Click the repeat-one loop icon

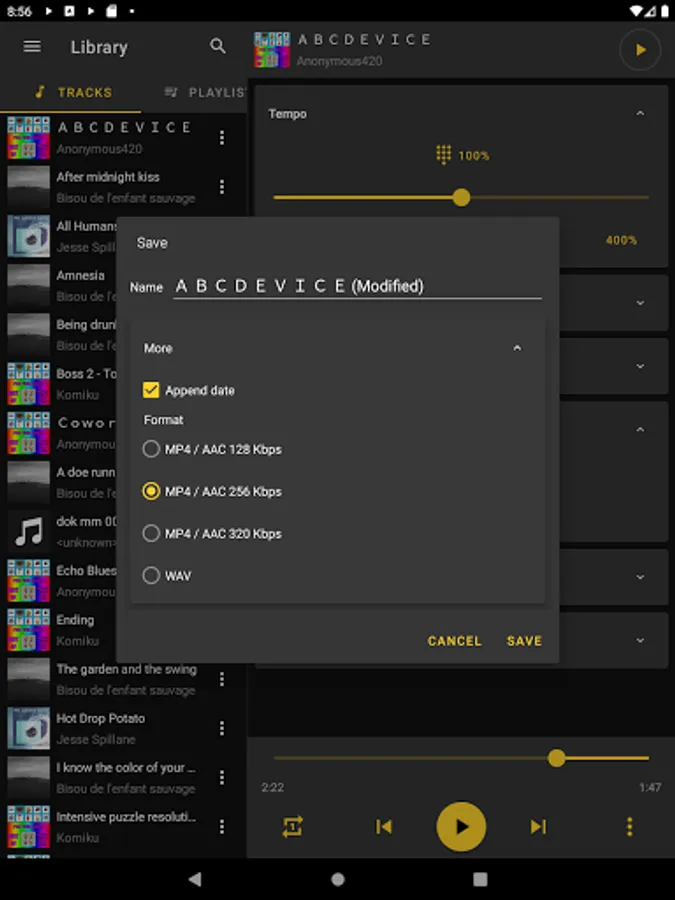292,827
